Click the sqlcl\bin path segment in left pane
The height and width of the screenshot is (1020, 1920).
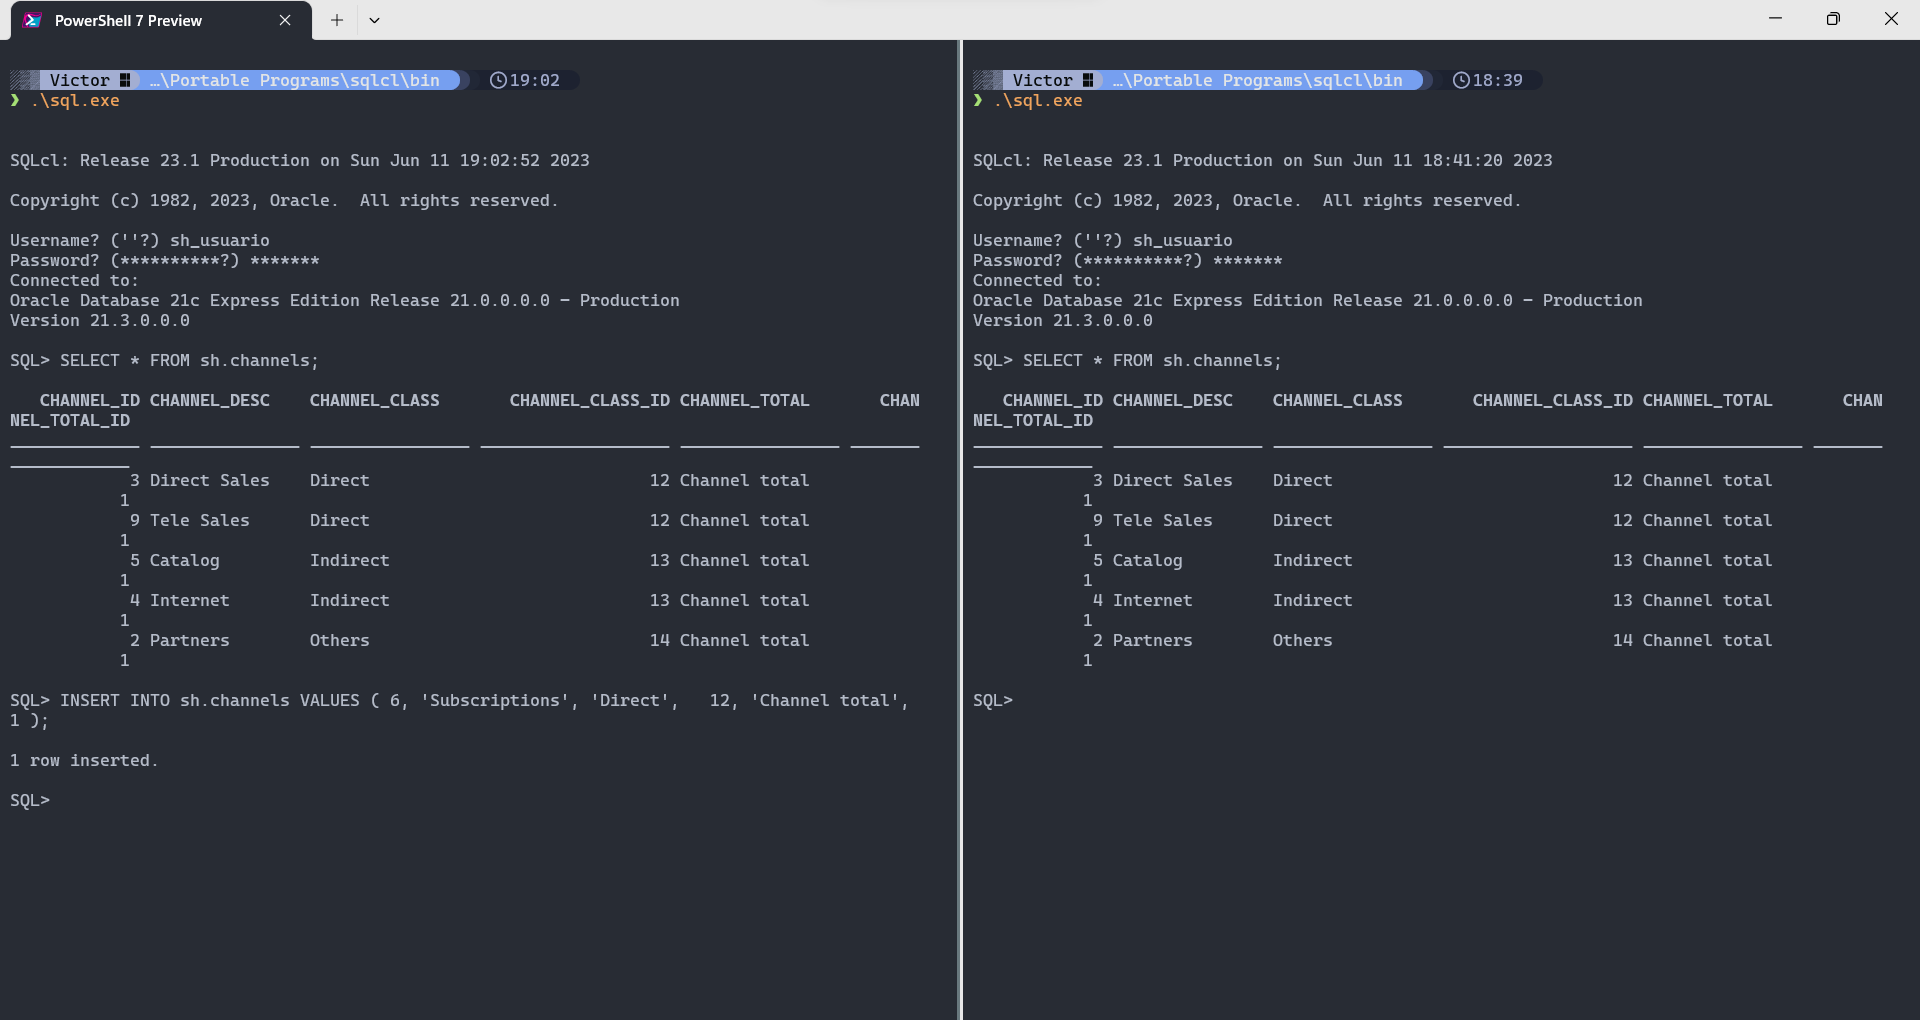click(300, 80)
